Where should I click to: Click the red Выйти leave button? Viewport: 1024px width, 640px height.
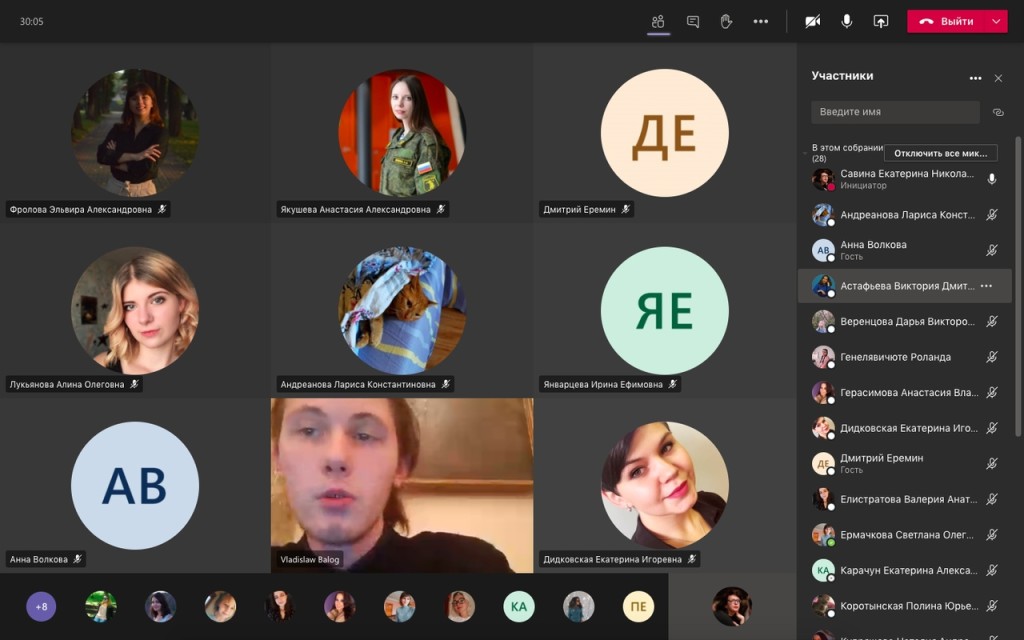947,22
